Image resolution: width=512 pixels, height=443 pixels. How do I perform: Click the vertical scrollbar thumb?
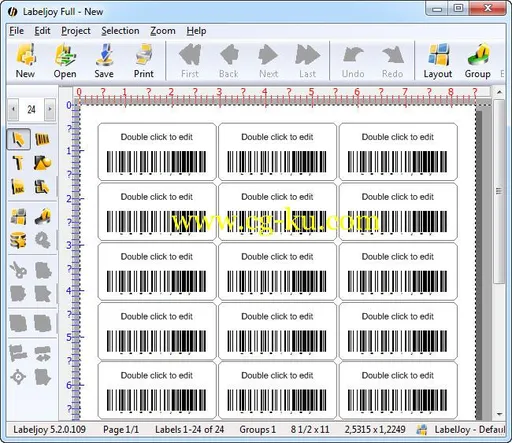pos(499,191)
